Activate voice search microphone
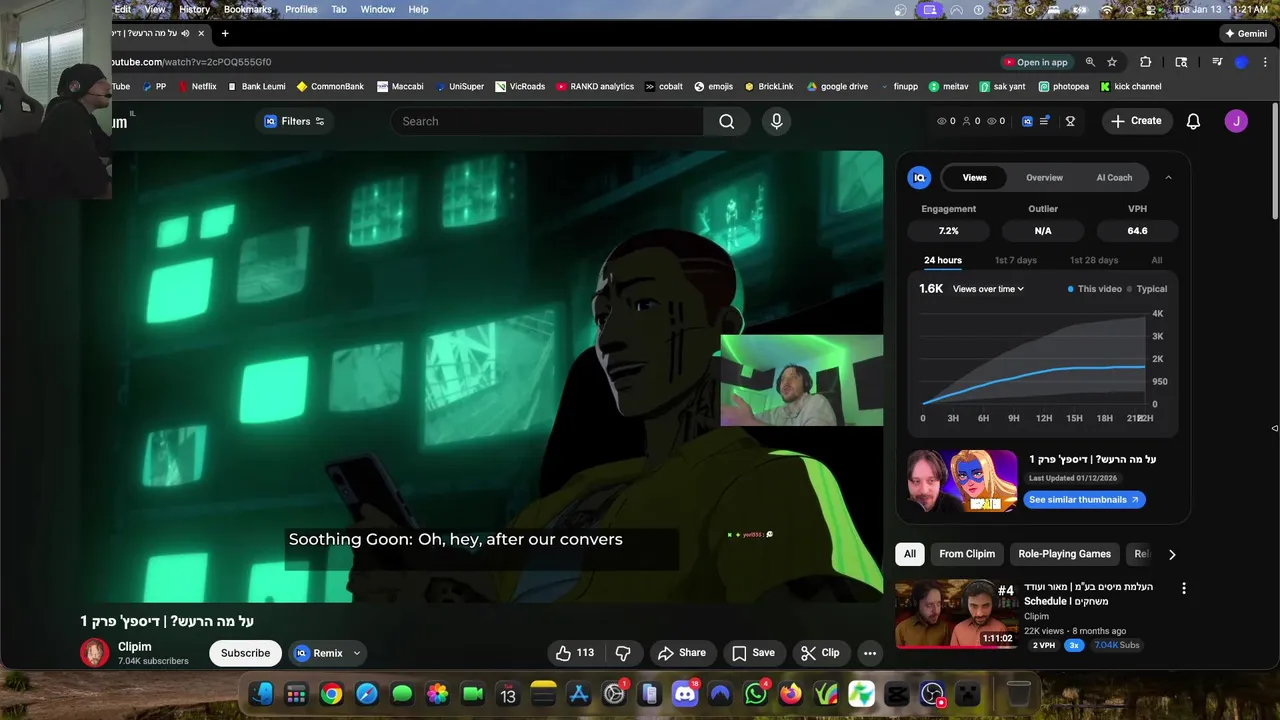 776,121
